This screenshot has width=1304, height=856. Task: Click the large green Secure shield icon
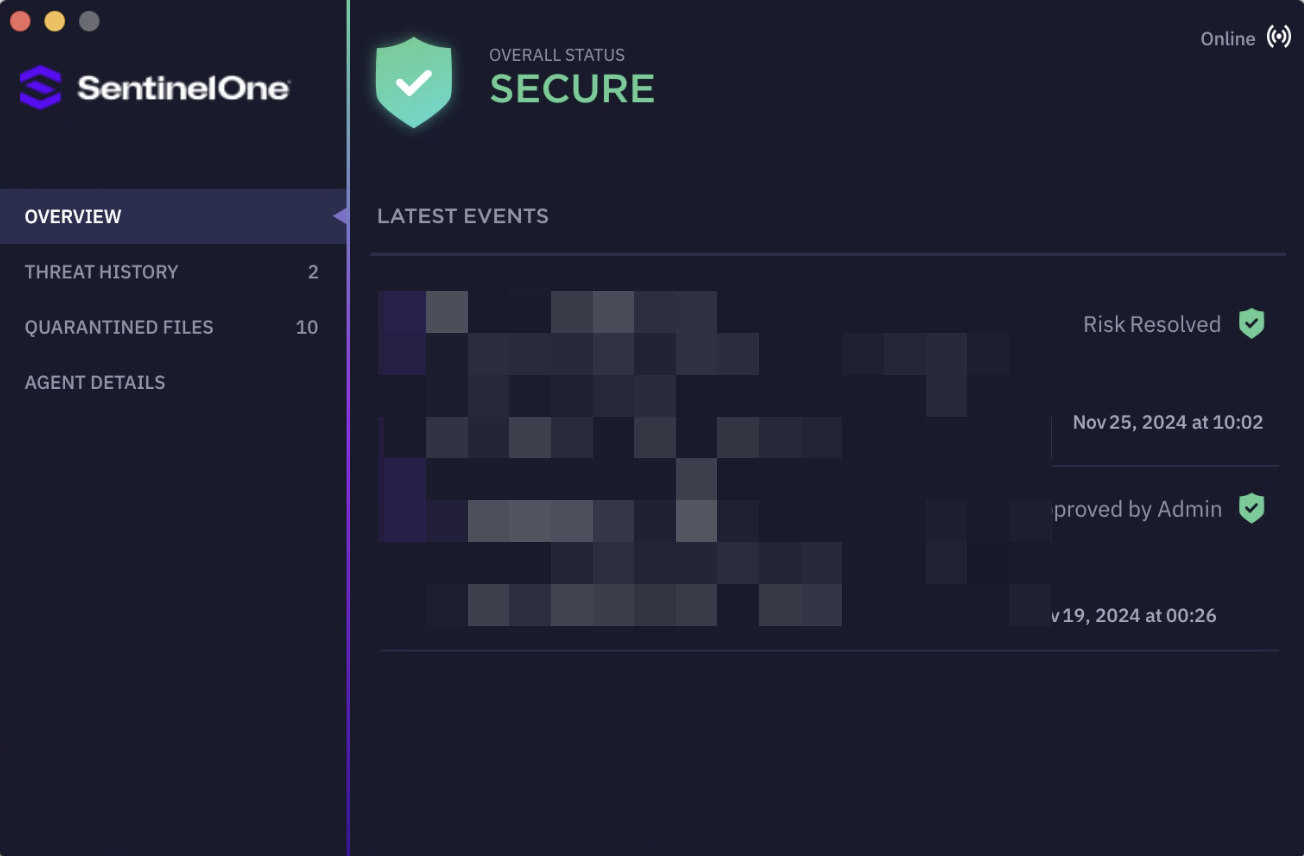click(x=413, y=83)
